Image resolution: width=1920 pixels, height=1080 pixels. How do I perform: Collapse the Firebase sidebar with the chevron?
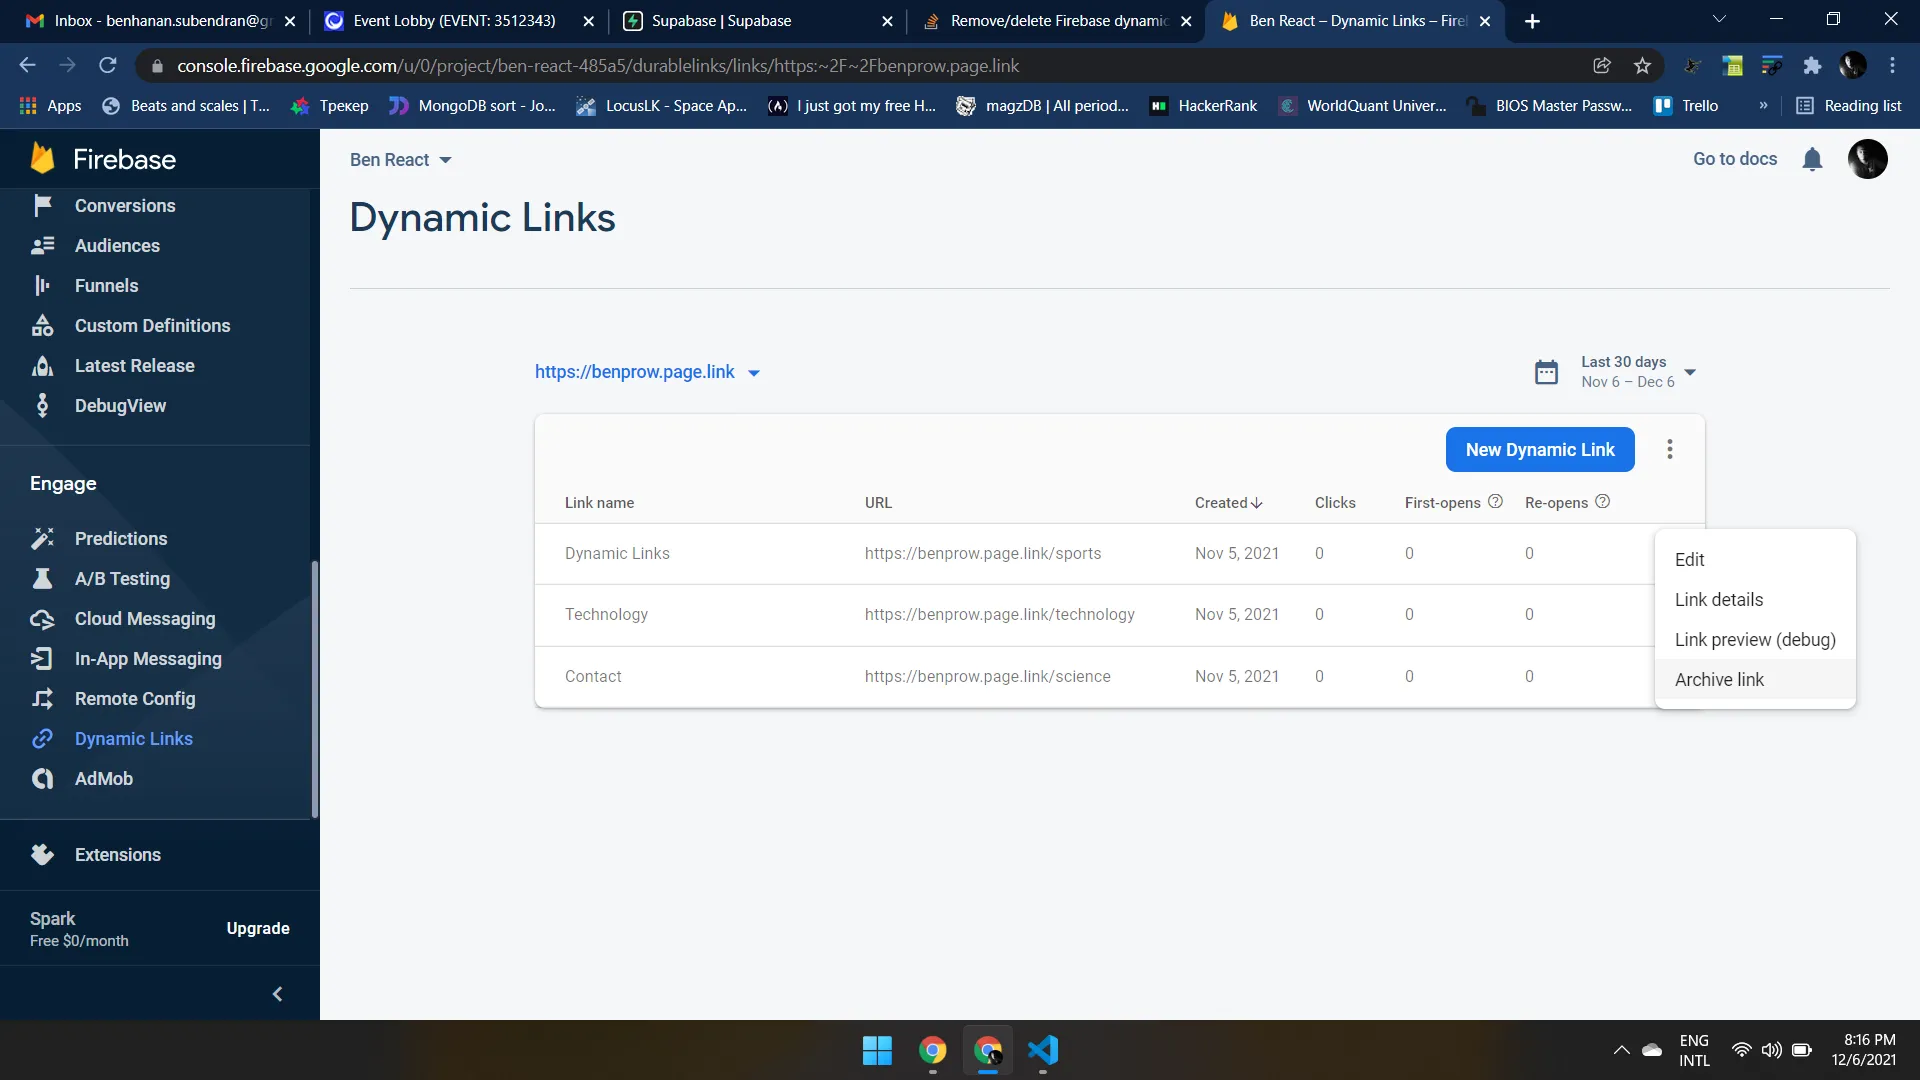coord(277,994)
